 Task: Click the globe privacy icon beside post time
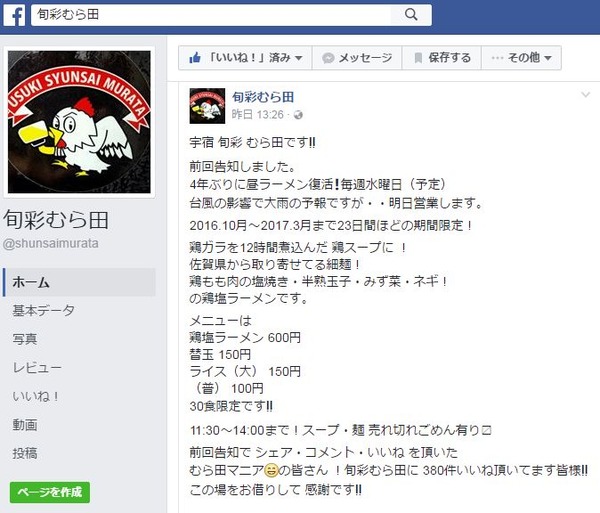click(298, 115)
